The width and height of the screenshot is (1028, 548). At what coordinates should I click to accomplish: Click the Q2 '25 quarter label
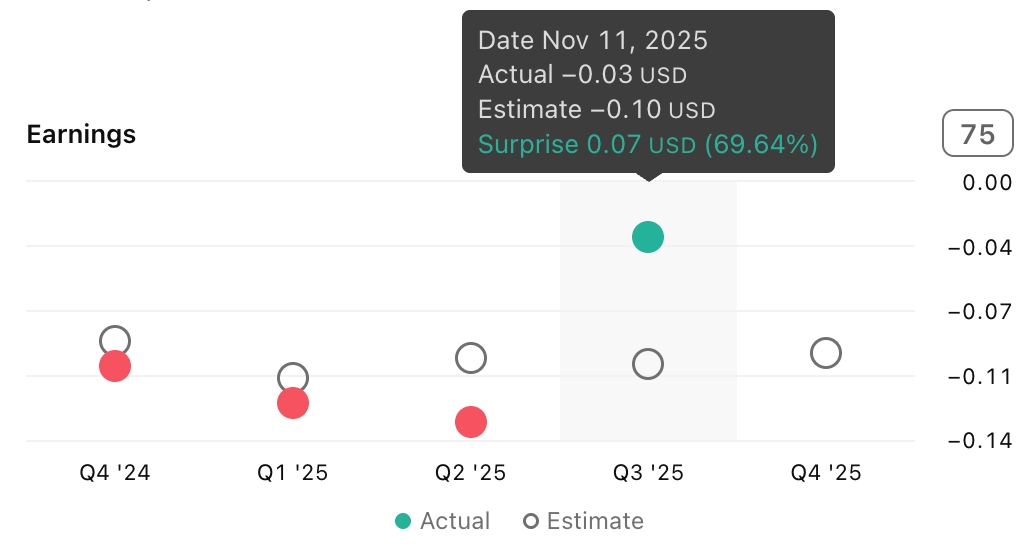coord(471,473)
